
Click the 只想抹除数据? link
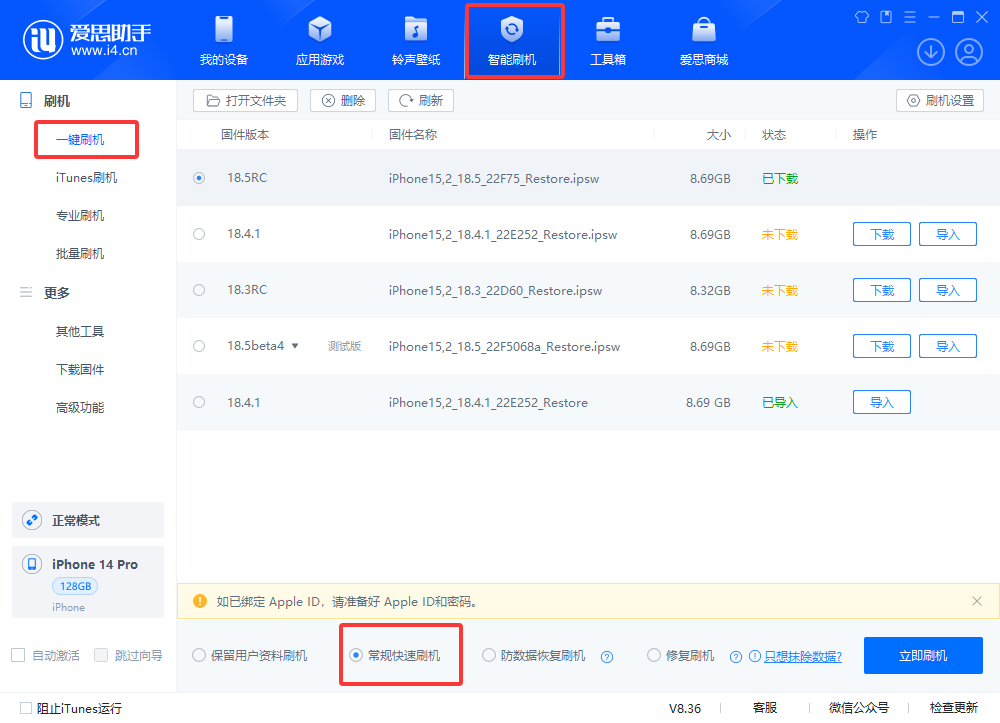coord(802,657)
